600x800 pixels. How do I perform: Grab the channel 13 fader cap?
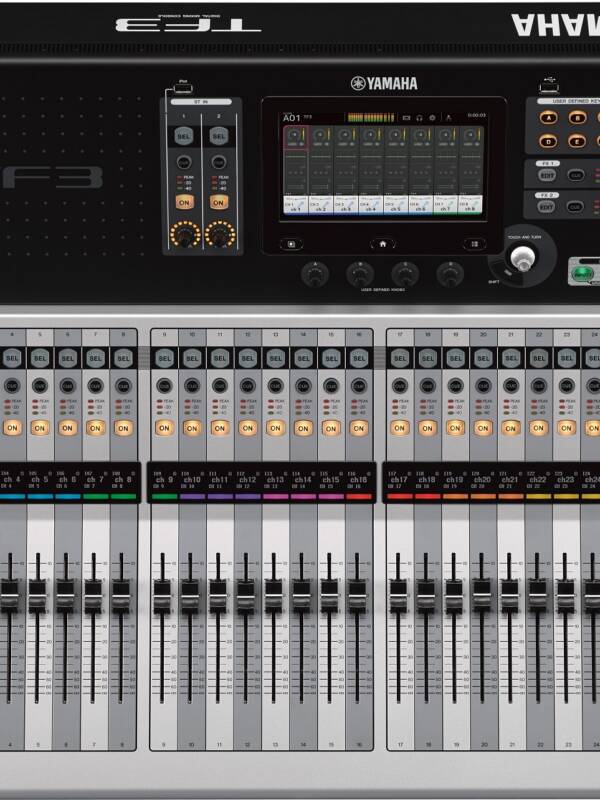(x=273, y=596)
